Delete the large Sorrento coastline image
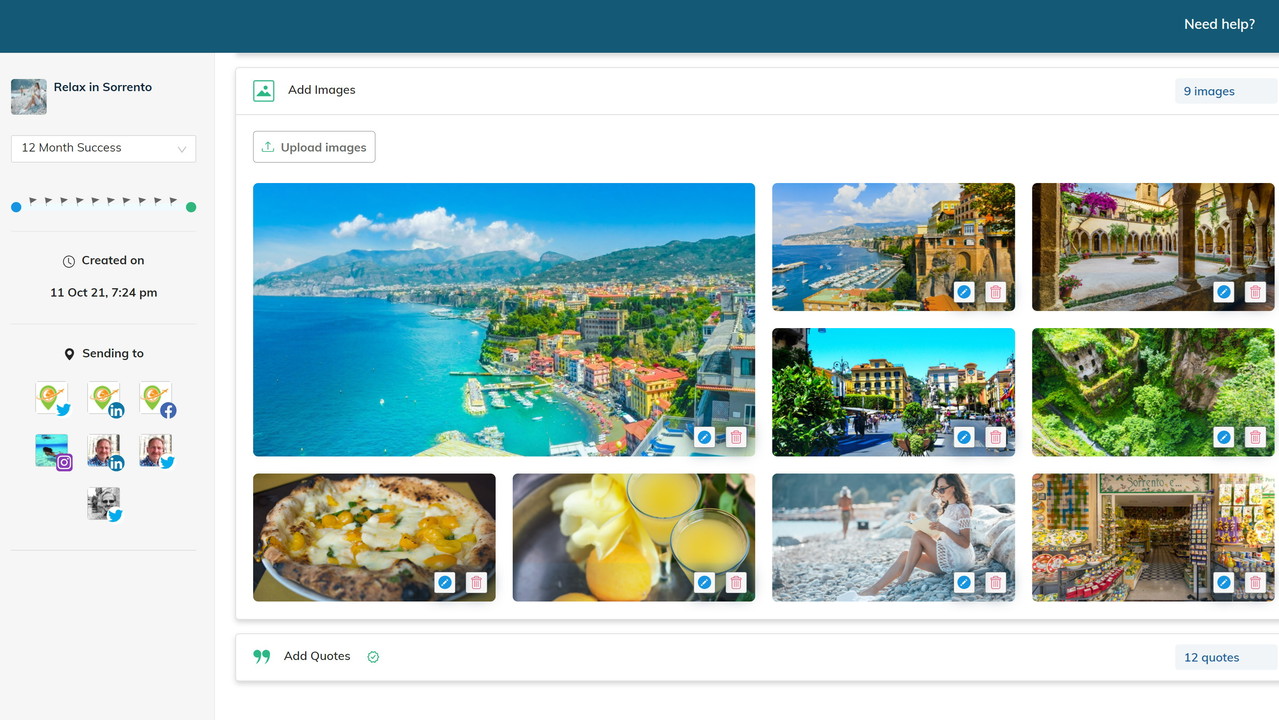This screenshot has width=1279, height=720. 736,437
